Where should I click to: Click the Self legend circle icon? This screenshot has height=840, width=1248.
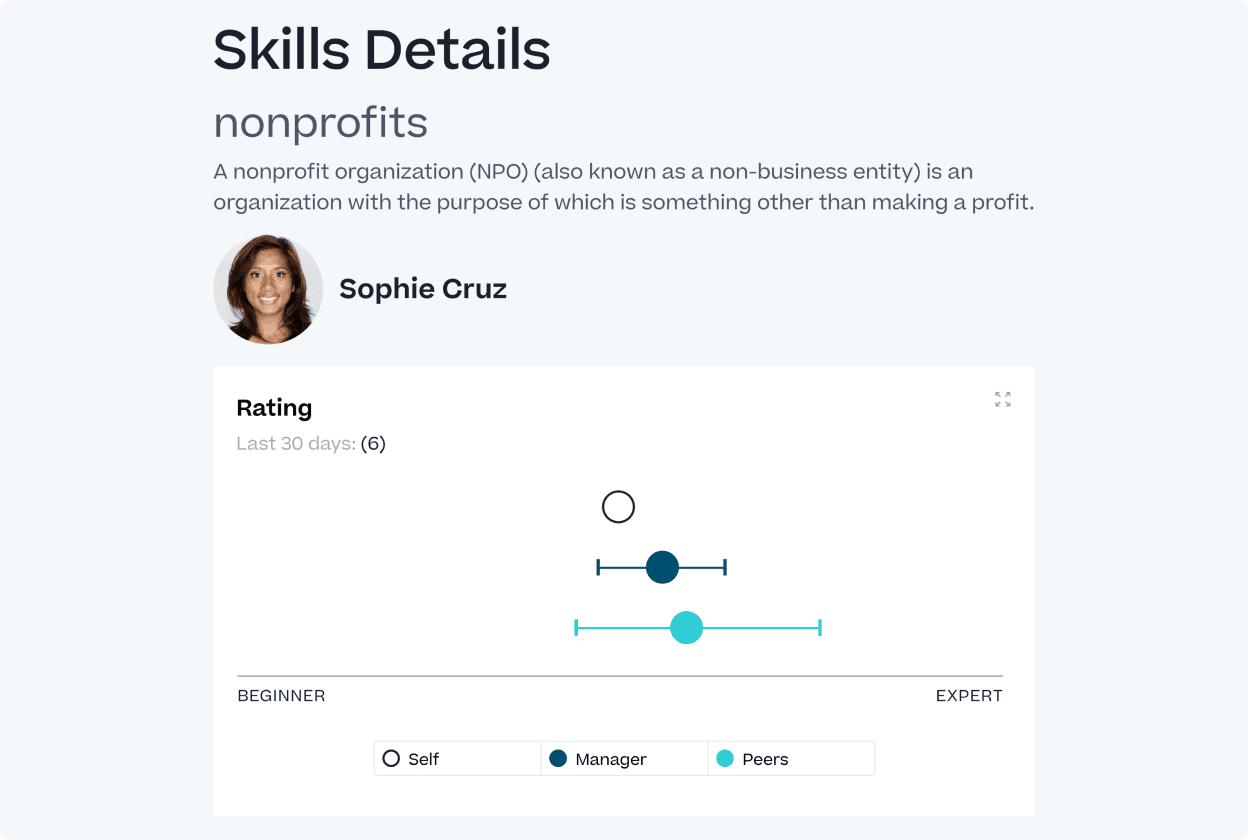tap(391, 758)
